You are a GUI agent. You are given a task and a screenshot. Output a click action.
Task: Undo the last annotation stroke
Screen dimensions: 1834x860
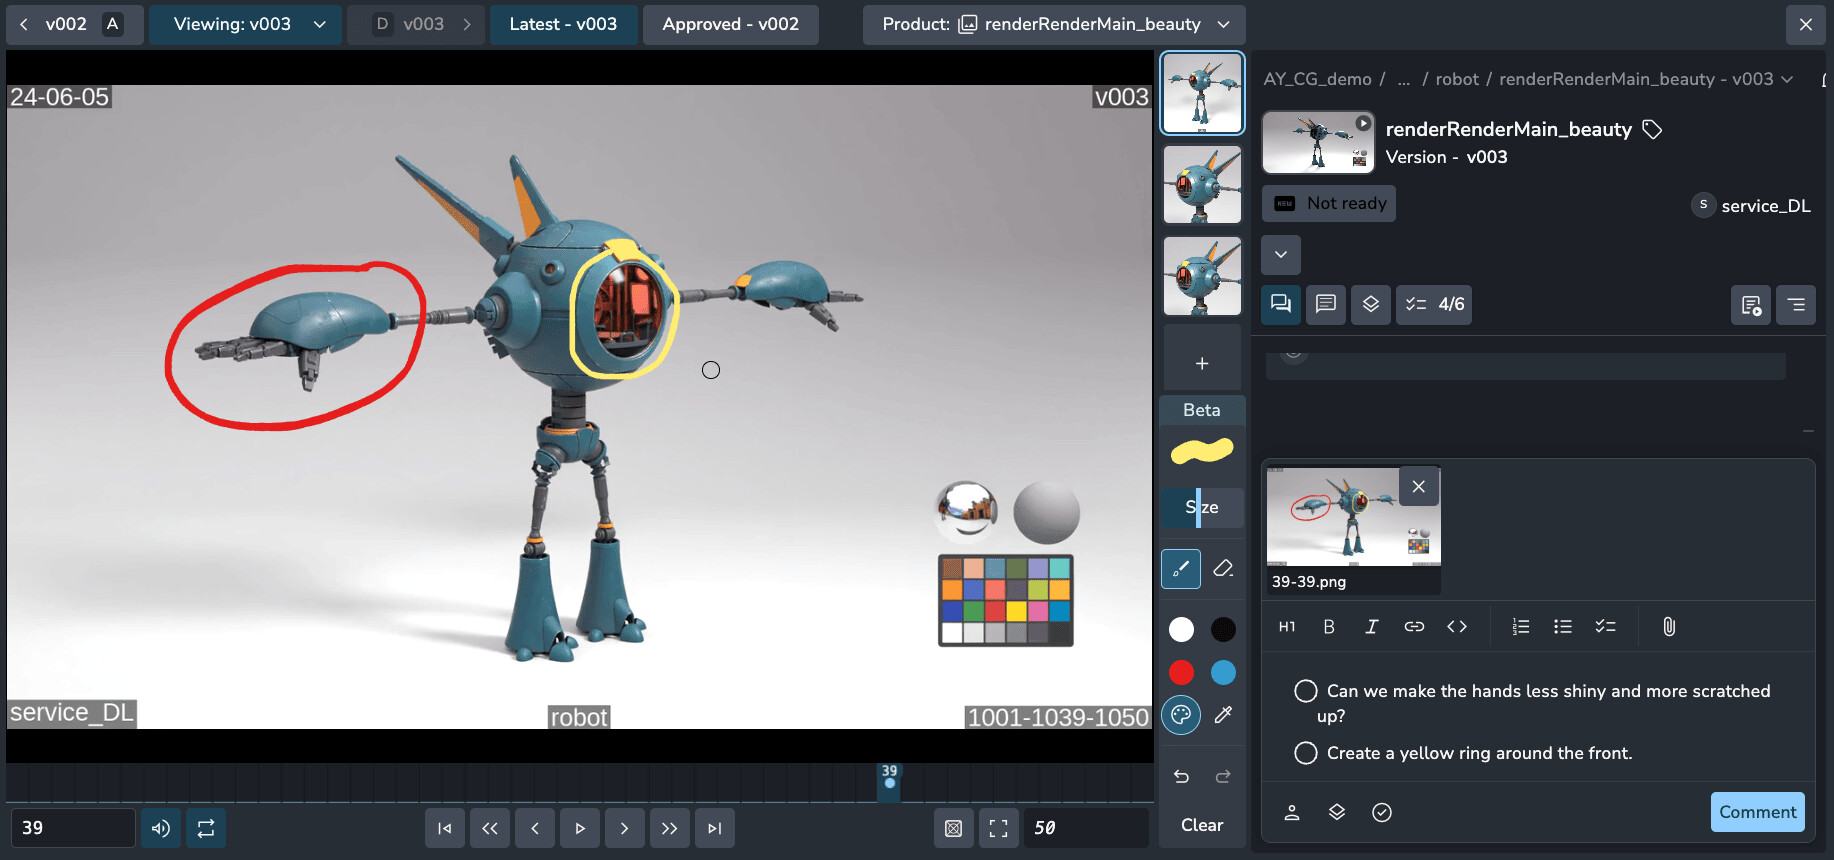(1181, 776)
